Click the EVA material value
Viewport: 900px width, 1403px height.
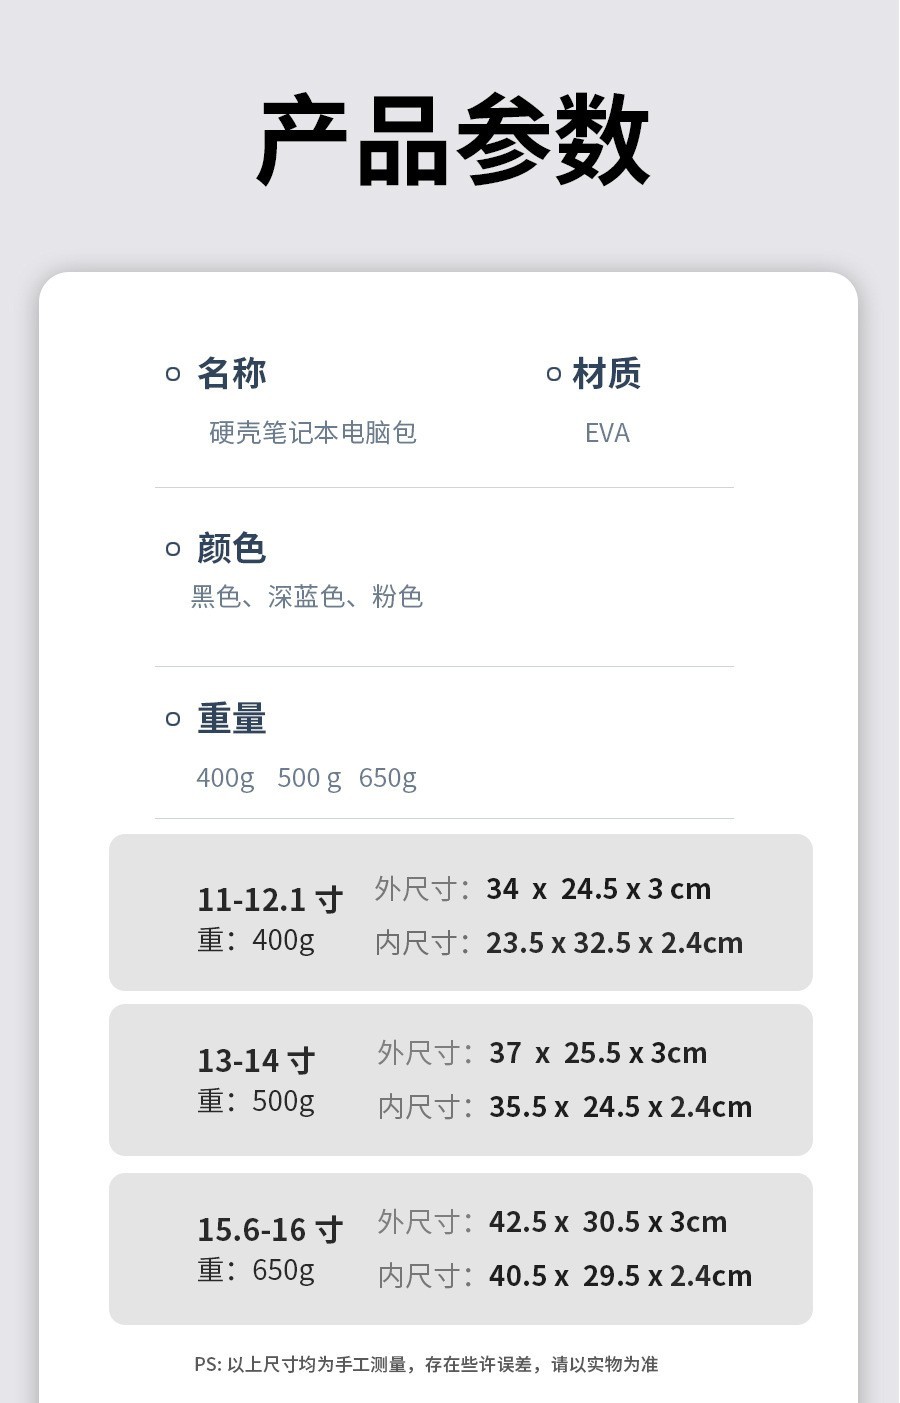click(607, 433)
